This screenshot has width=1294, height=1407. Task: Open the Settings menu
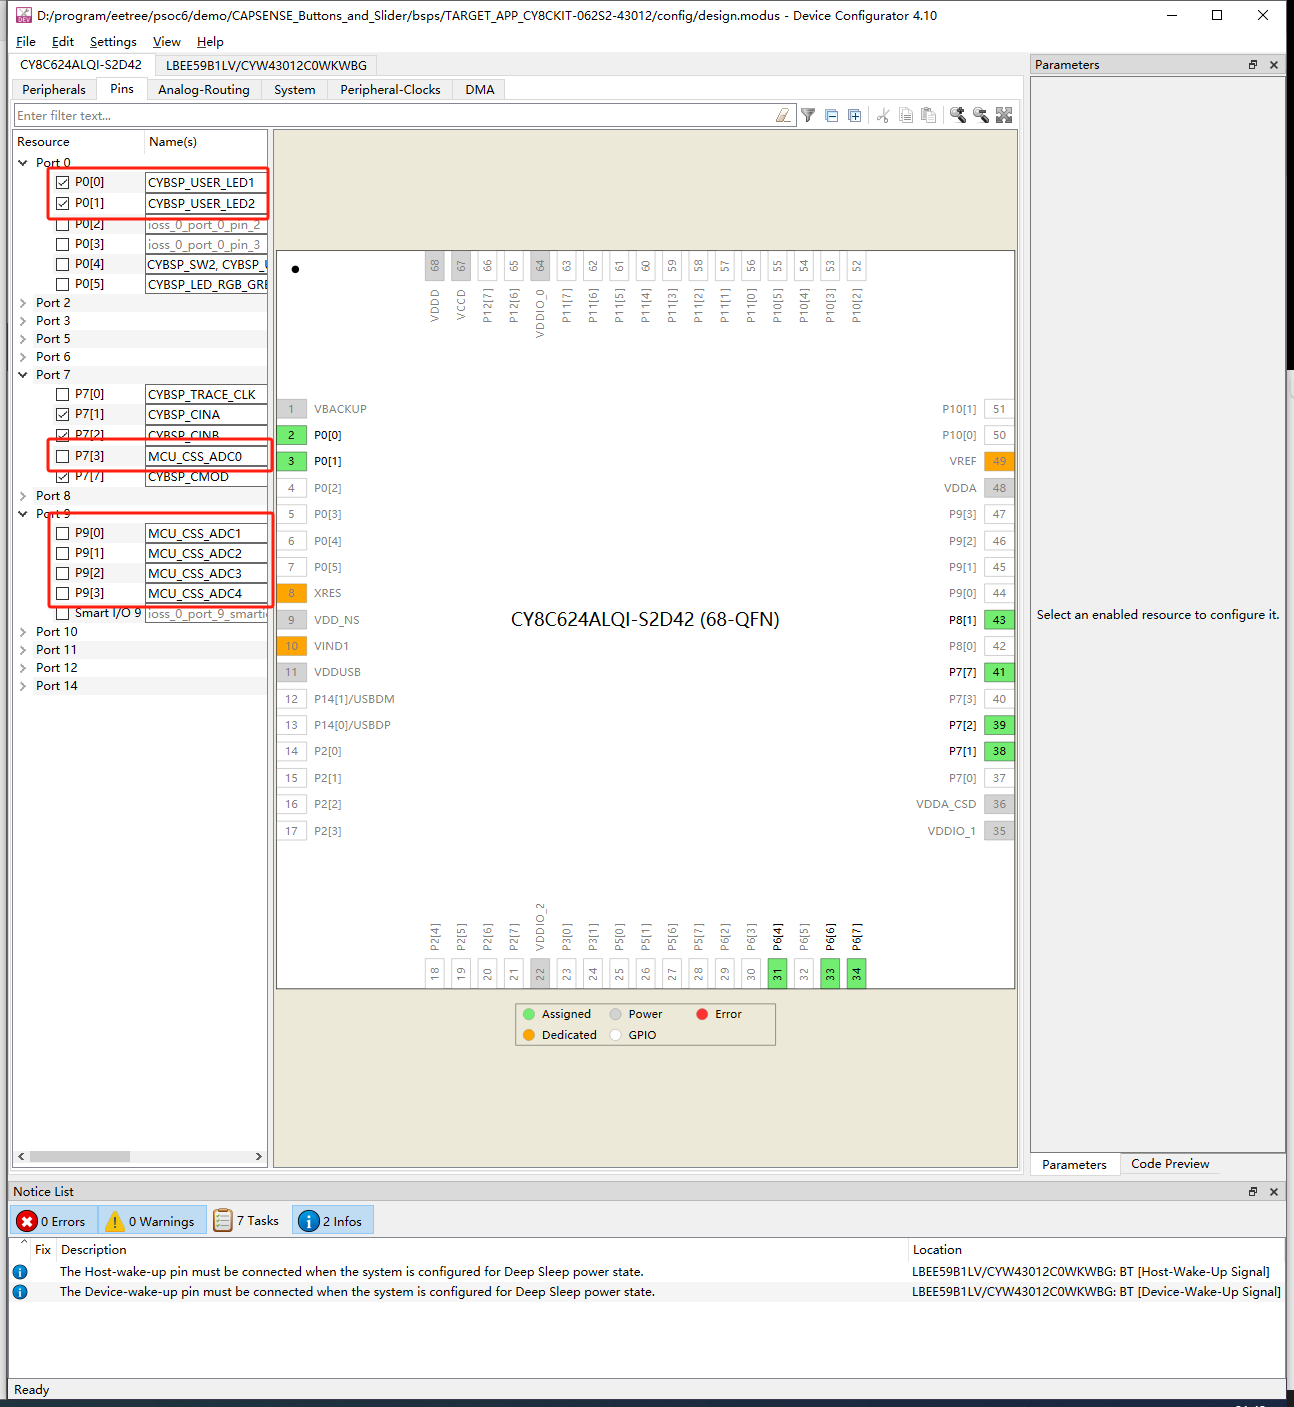pos(113,42)
